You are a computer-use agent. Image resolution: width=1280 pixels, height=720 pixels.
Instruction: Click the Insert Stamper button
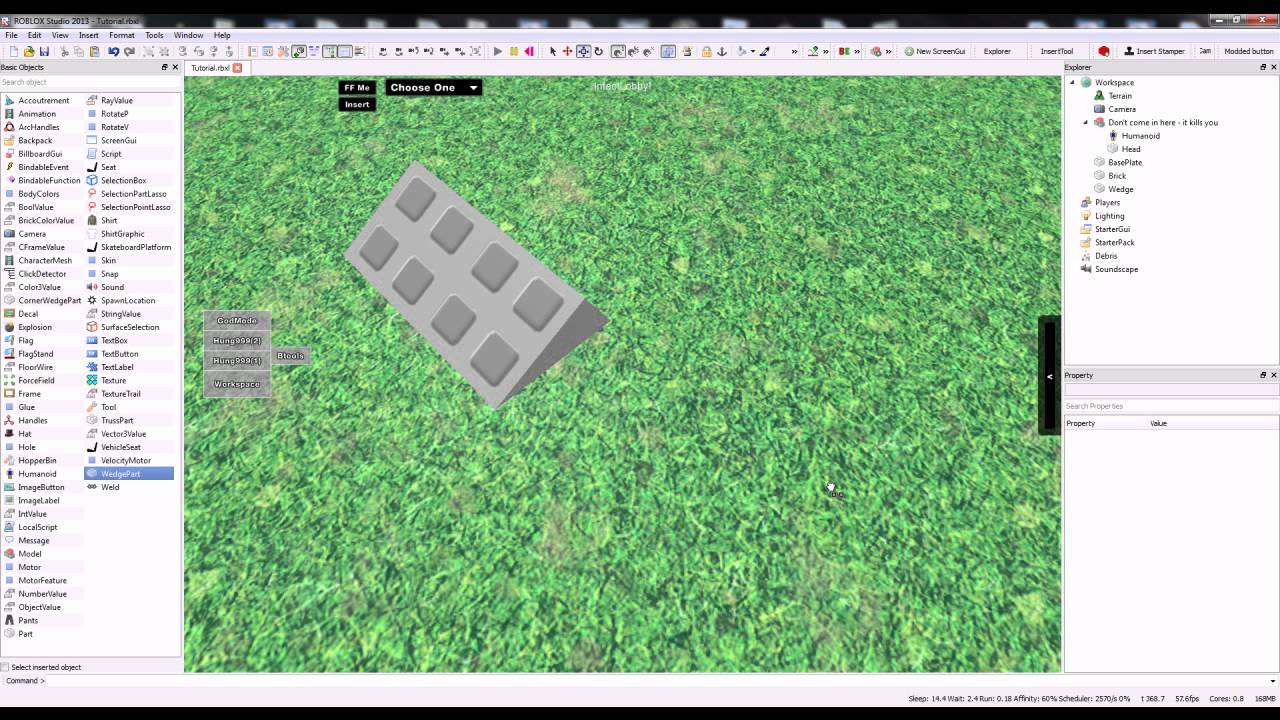tap(1154, 51)
